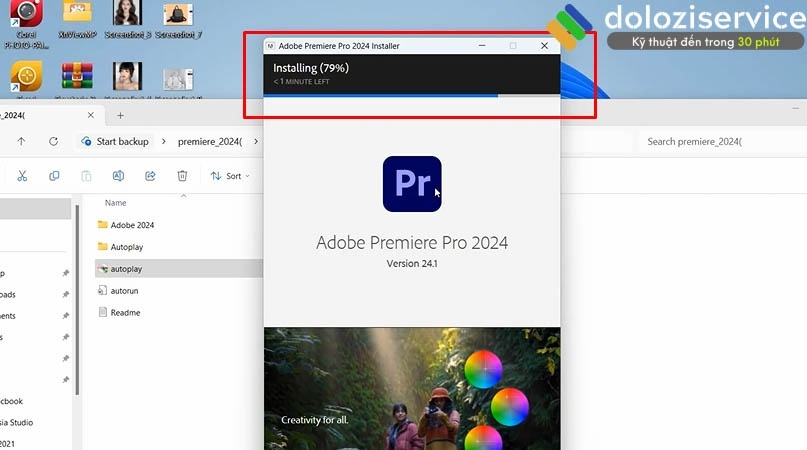Click the WinRAR books desktop icon

[x=77, y=76]
